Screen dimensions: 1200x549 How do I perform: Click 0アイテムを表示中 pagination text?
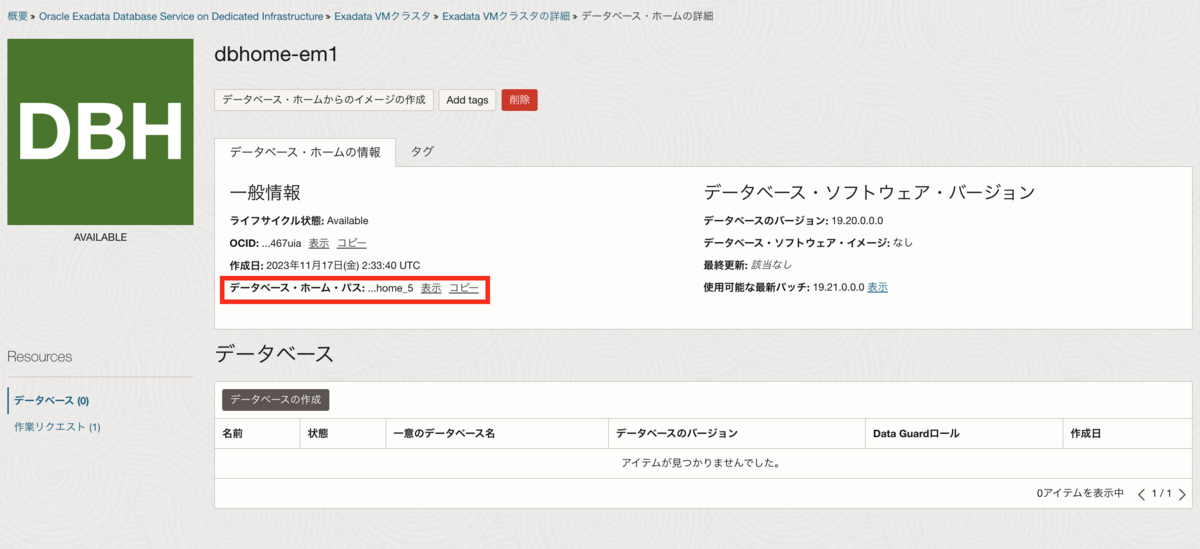tap(1080, 494)
